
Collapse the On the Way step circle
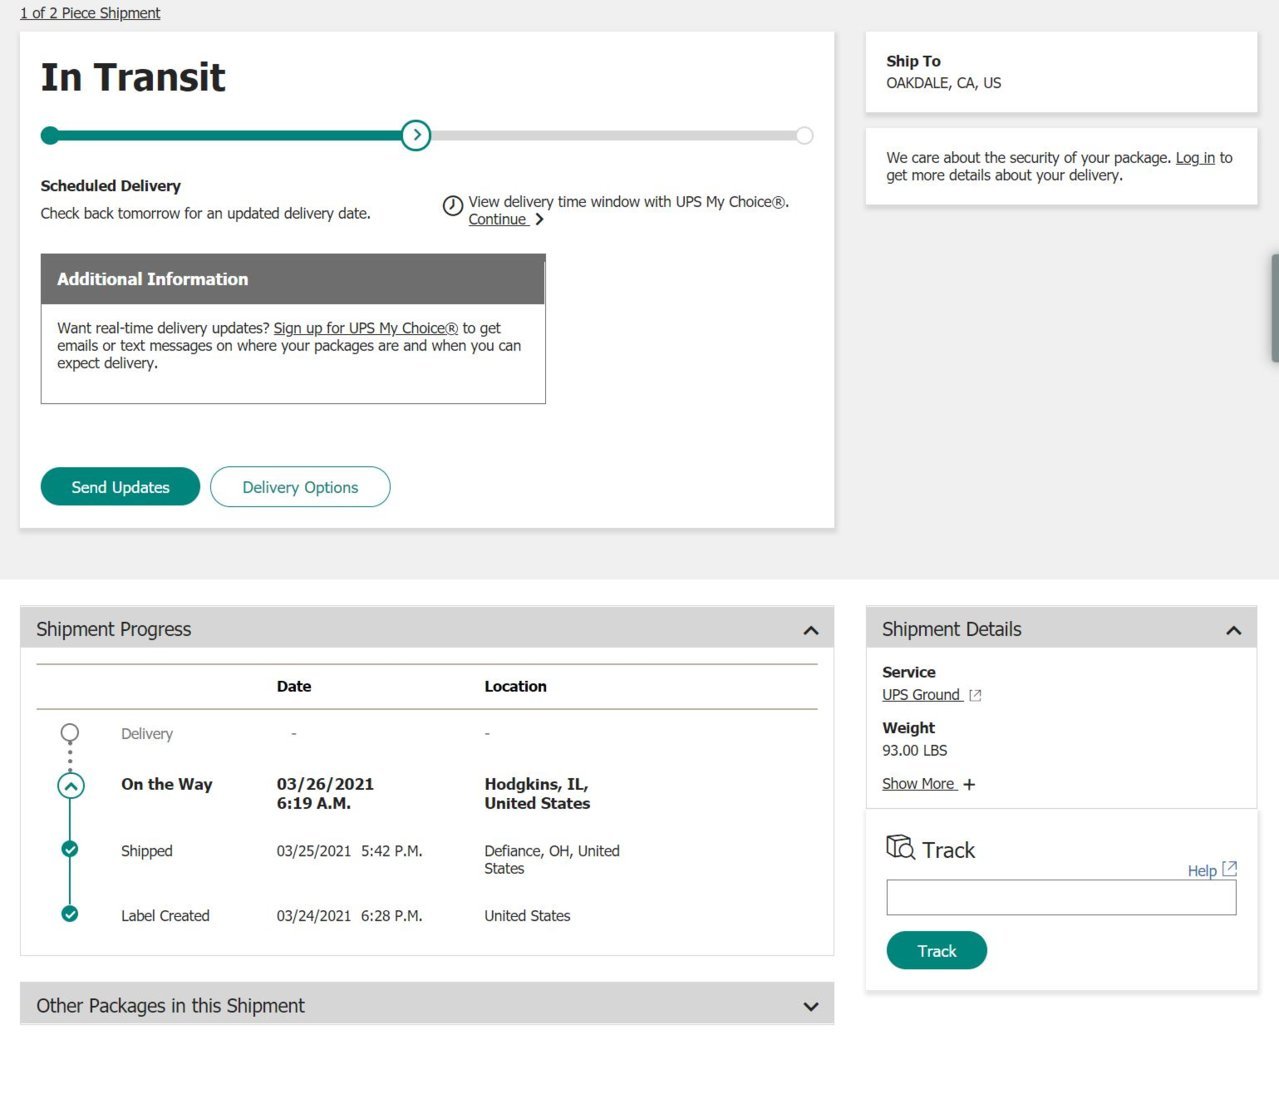pyautogui.click(x=70, y=786)
